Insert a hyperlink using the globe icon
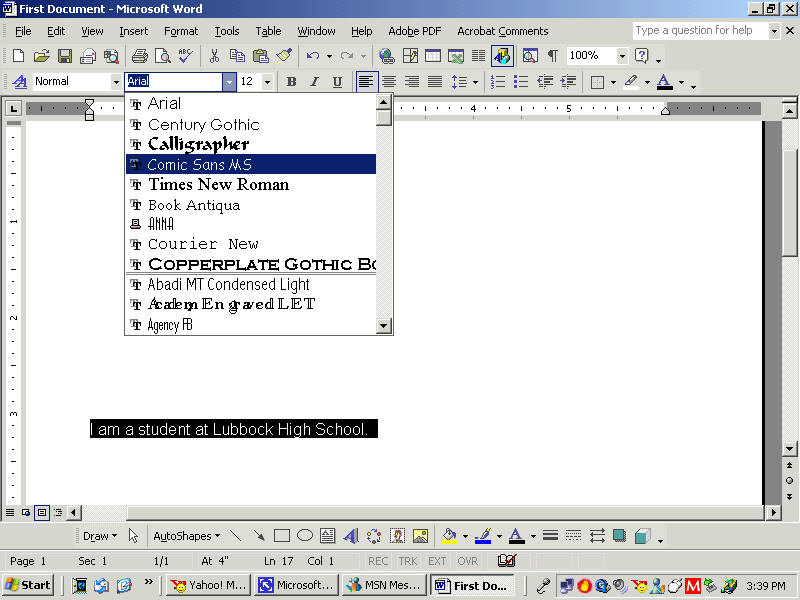Screen dimensions: 800x600 [x=387, y=56]
